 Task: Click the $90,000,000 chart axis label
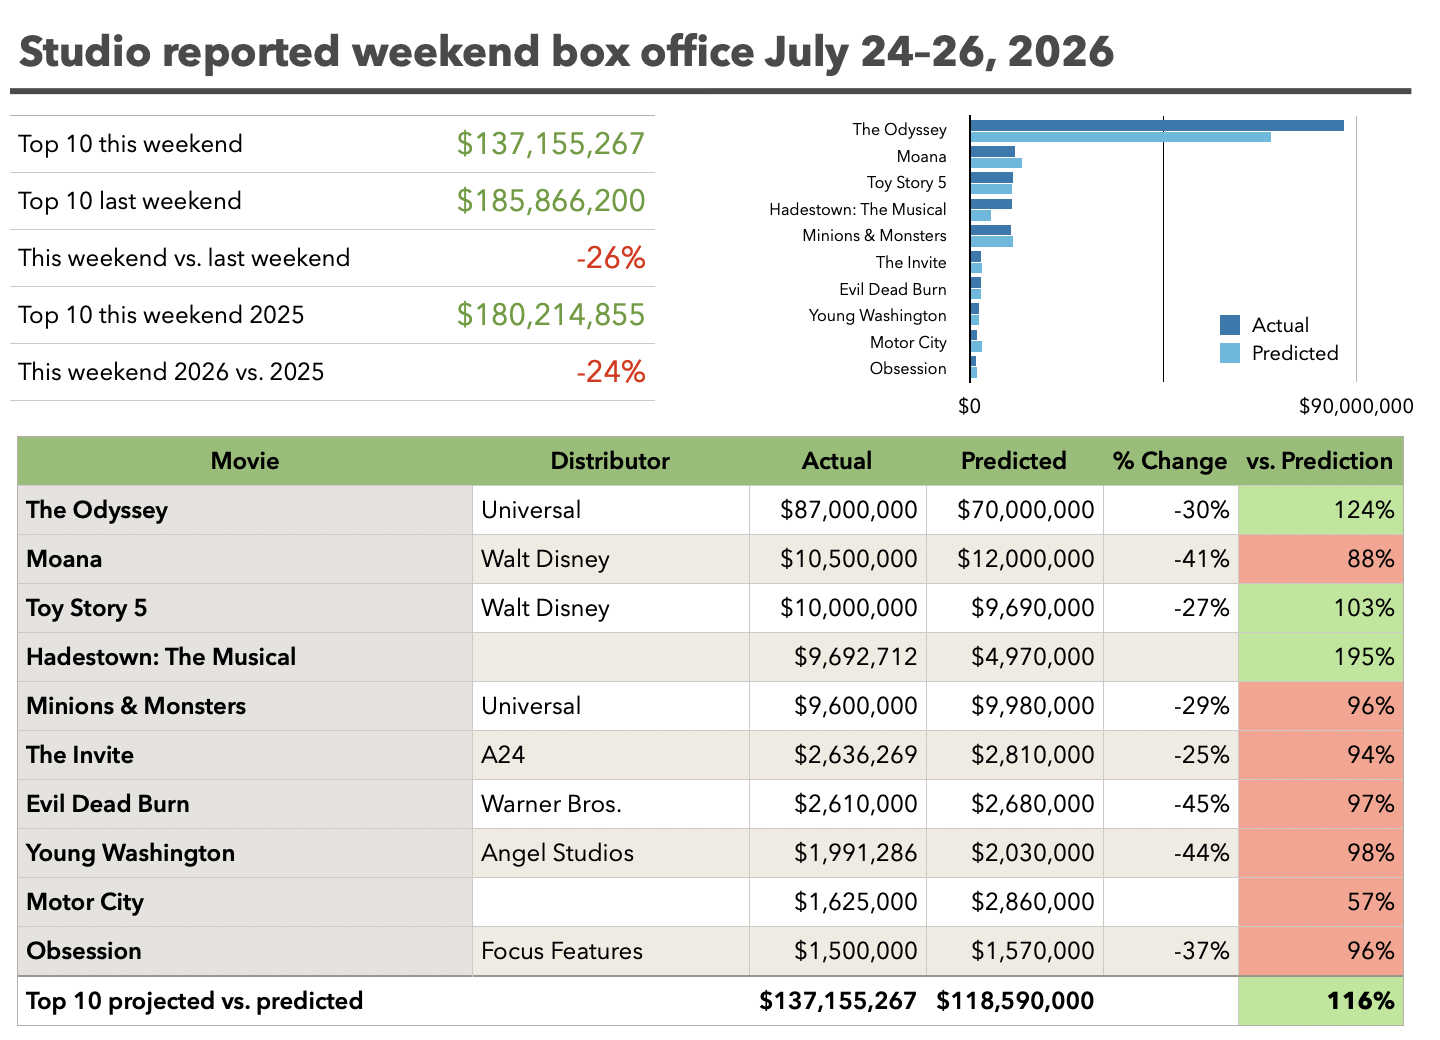pyautogui.click(x=1356, y=406)
